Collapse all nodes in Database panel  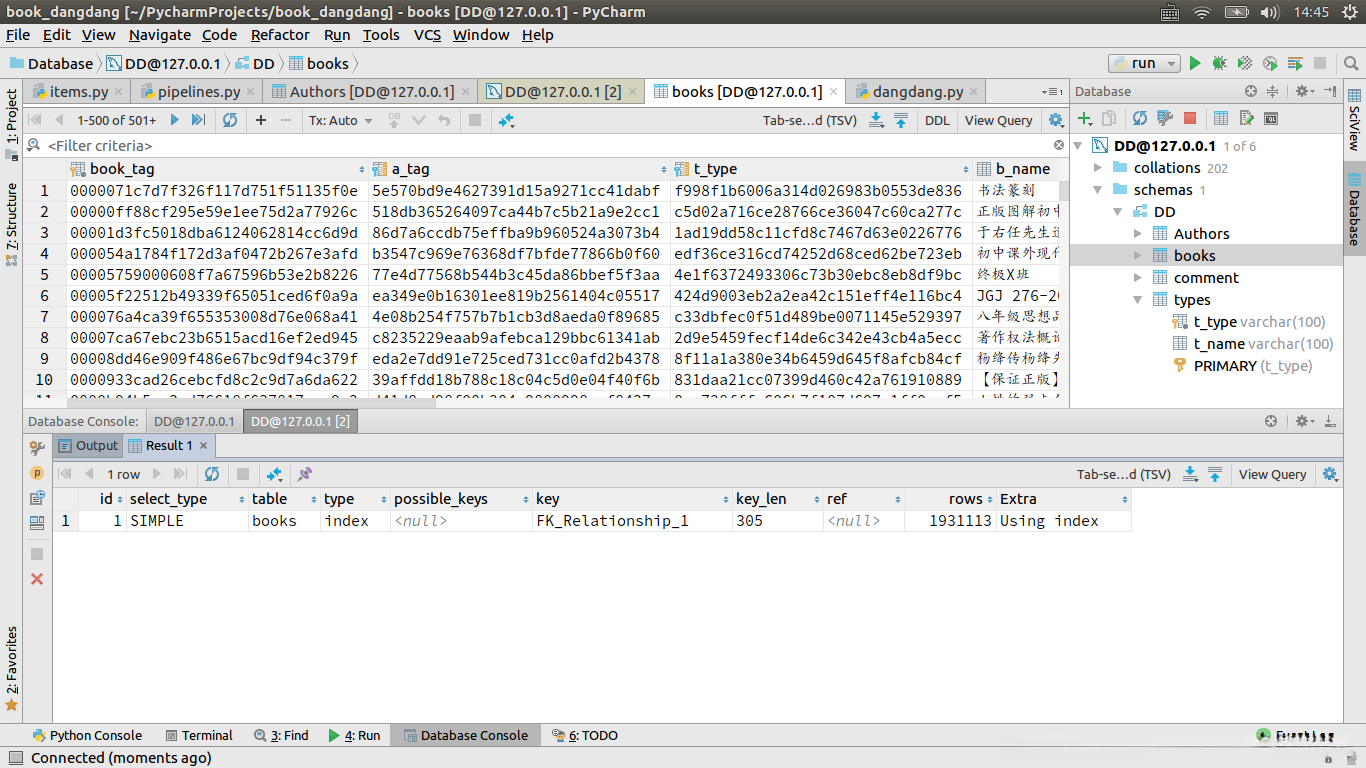(x=1273, y=91)
